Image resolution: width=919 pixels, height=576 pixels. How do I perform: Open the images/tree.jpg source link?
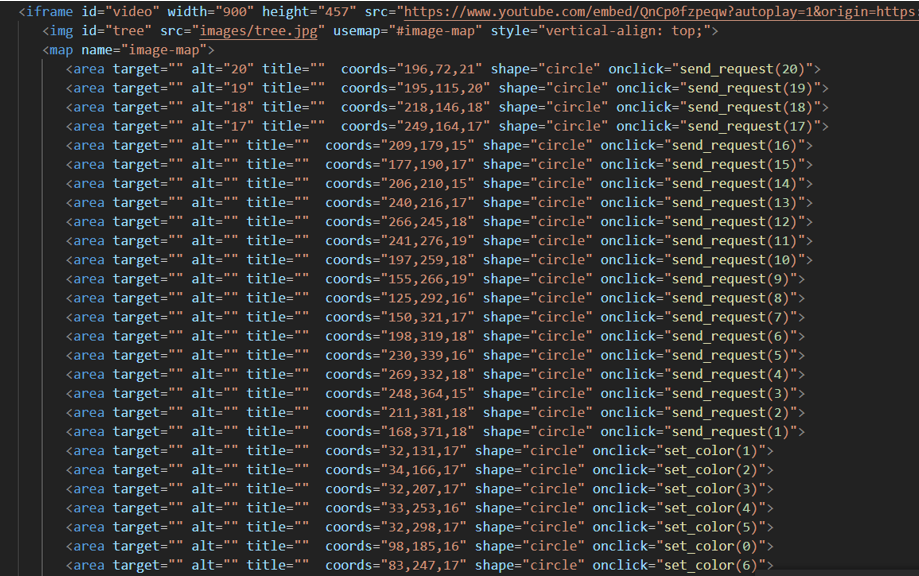coord(259,31)
